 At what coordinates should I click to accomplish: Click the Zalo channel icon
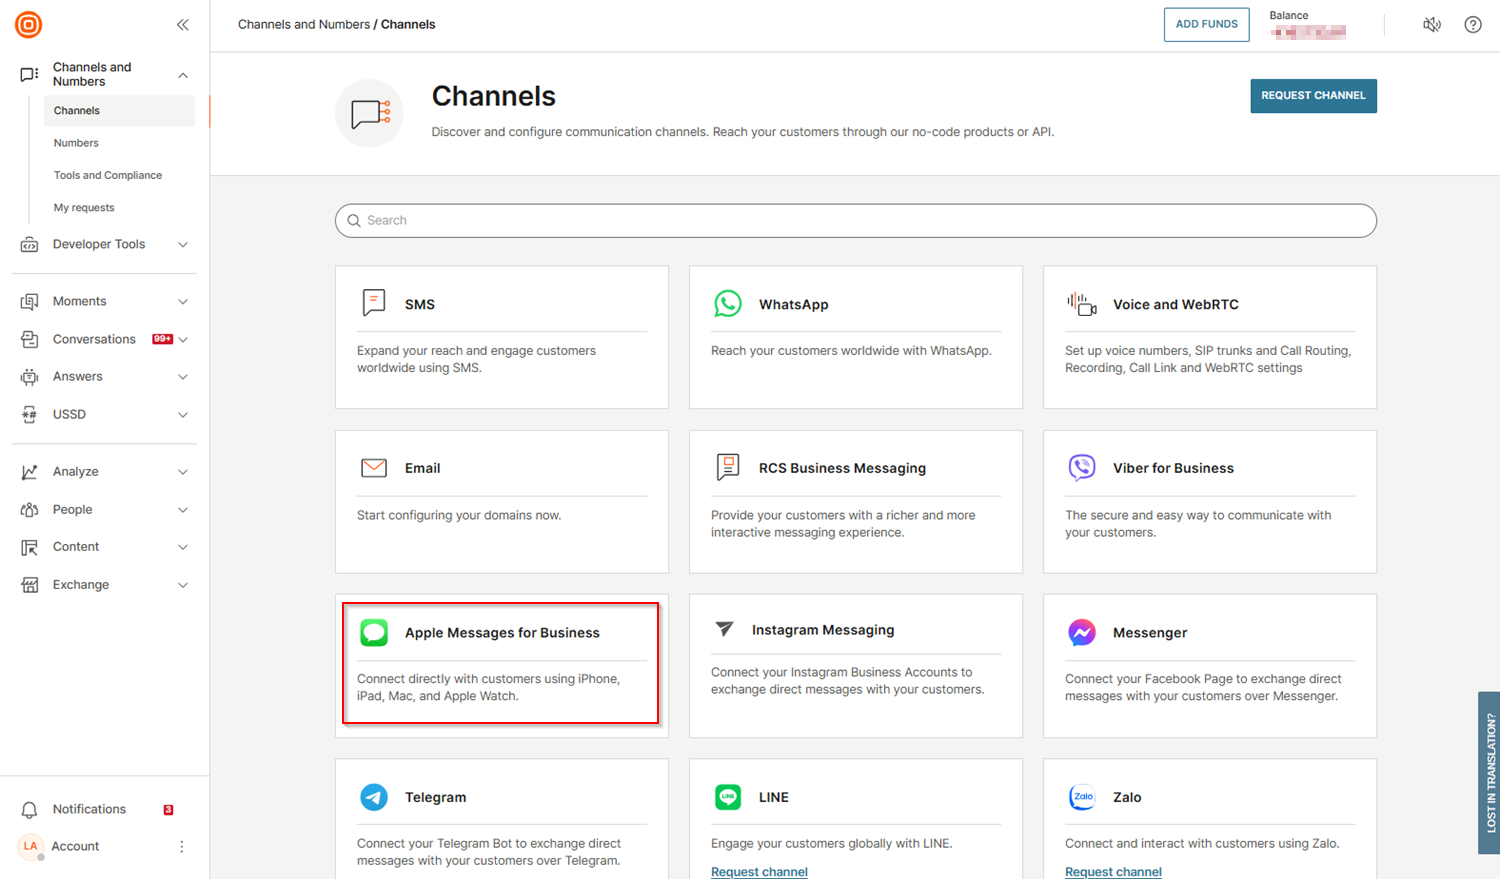tap(1082, 797)
